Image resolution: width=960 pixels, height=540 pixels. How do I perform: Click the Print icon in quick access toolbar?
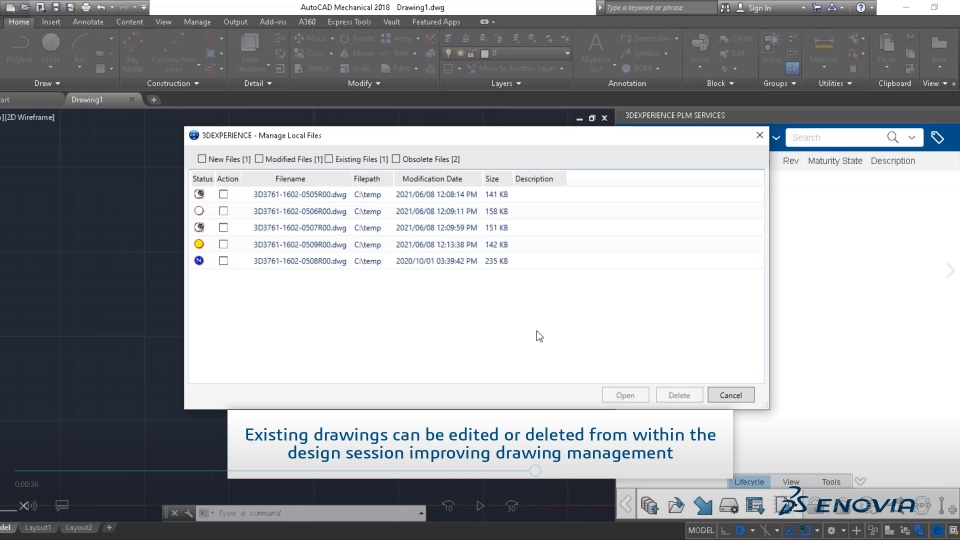pyautogui.click(x=86, y=7)
